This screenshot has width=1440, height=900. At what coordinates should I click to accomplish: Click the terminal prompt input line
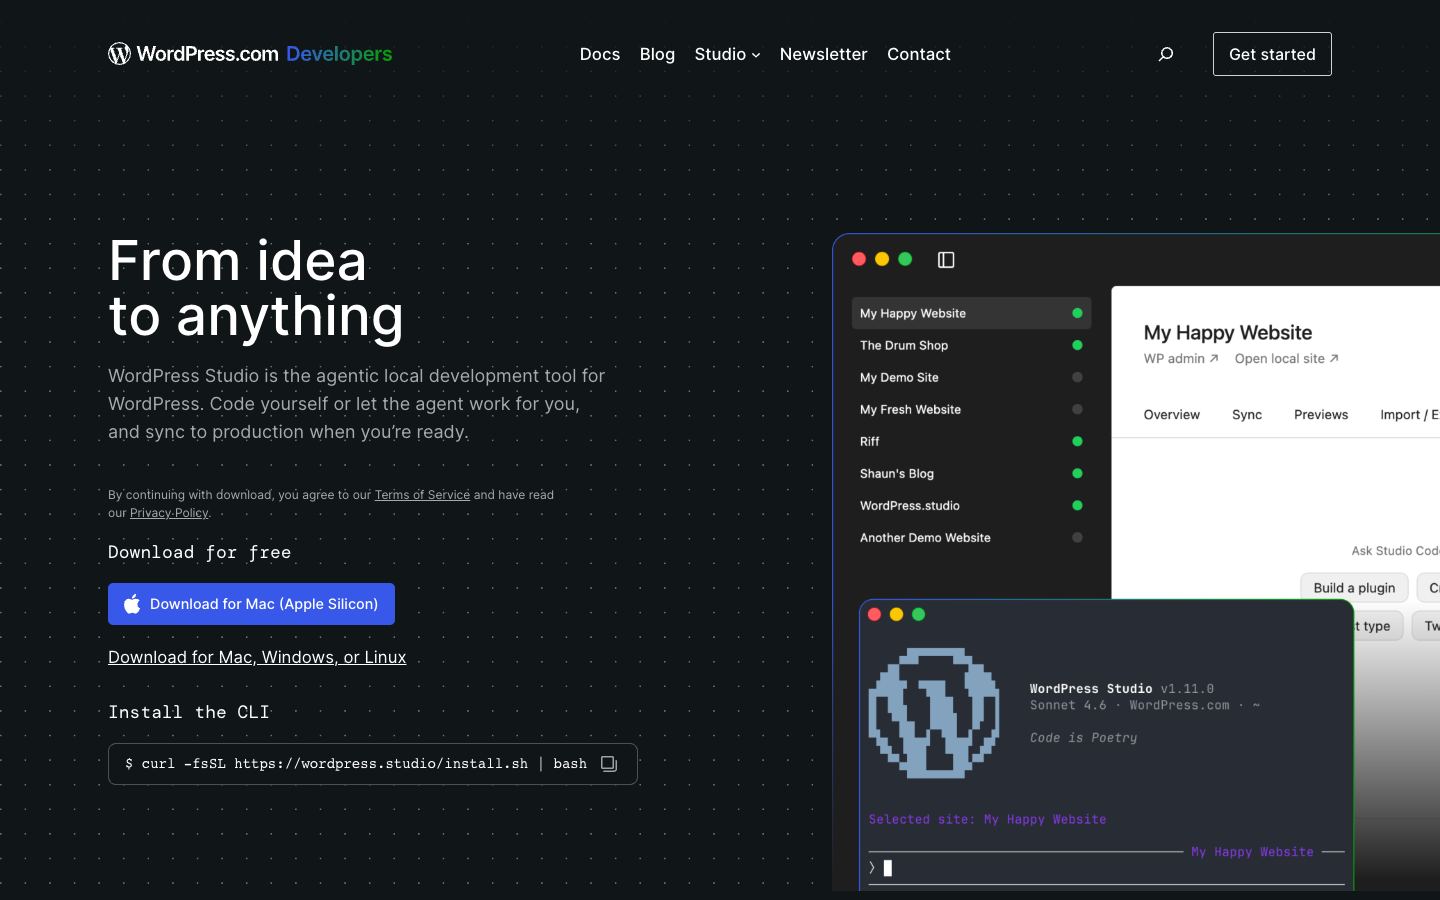(1106, 868)
